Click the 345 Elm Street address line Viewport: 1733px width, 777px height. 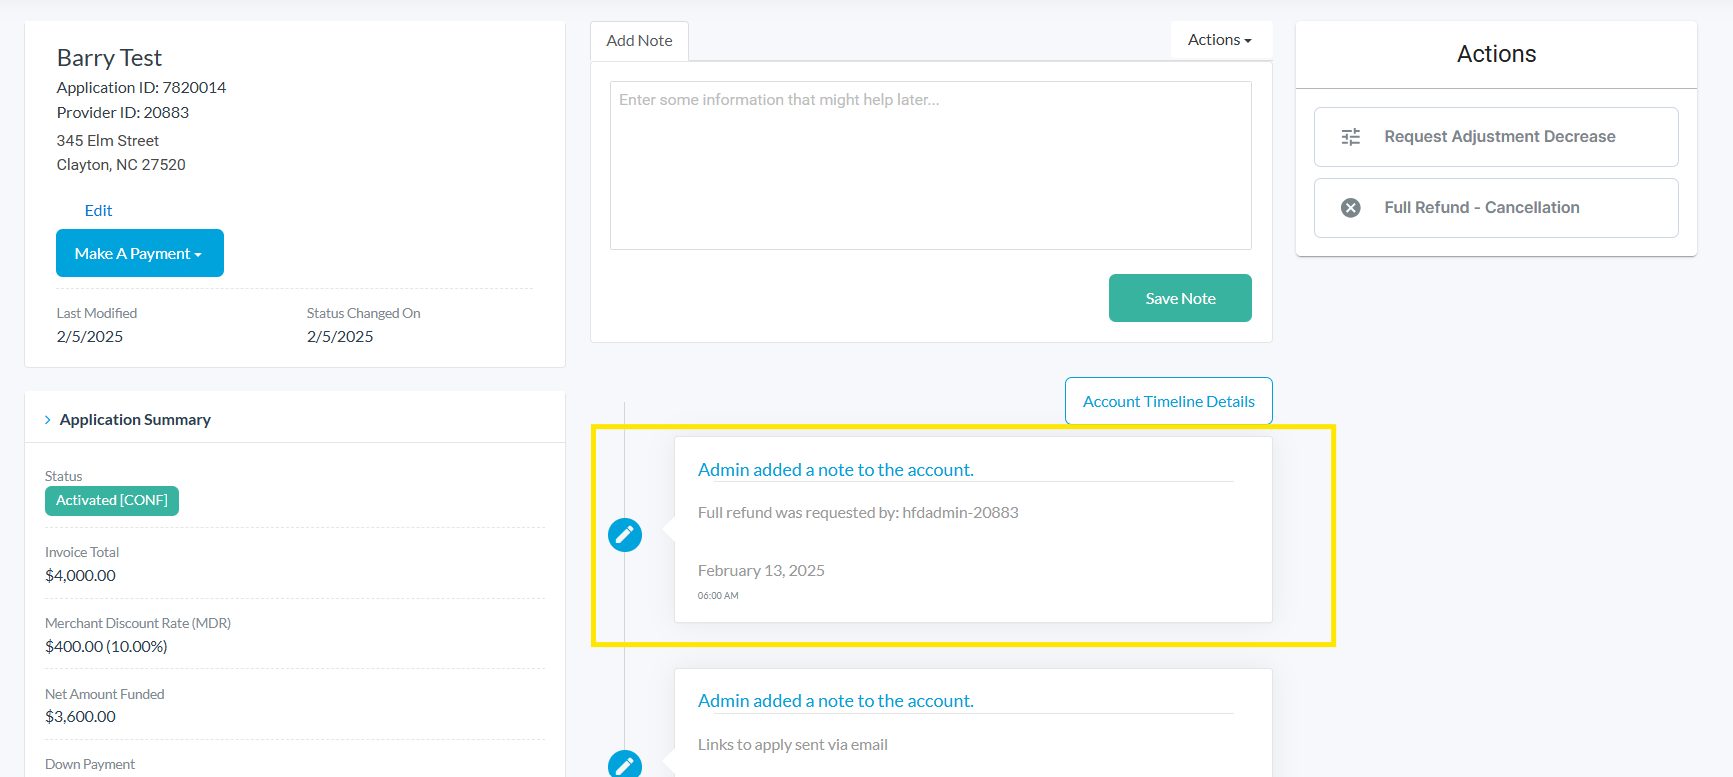tap(108, 141)
